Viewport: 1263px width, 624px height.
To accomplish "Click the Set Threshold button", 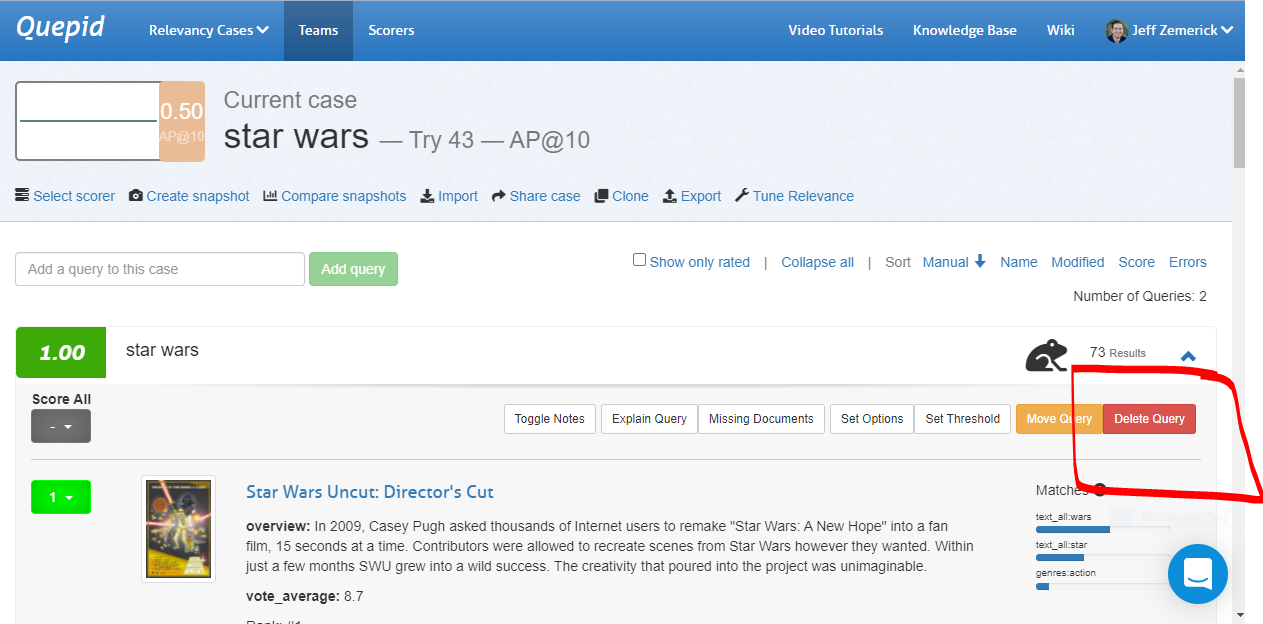I will (963, 419).
